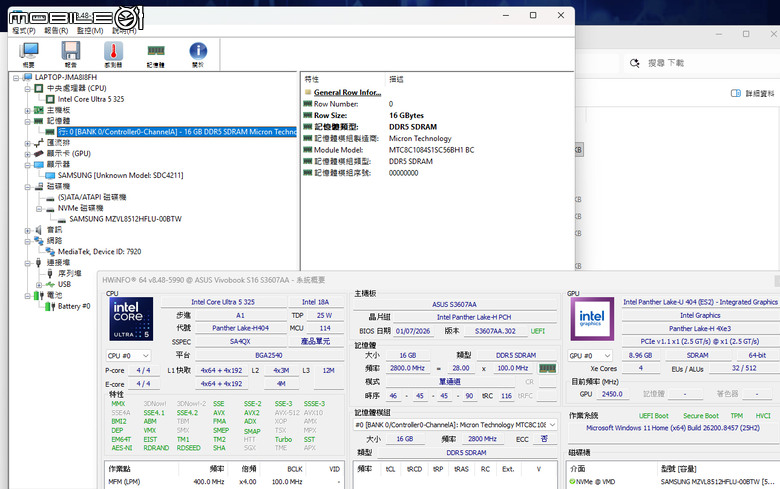Screen dimensions: 780x489
Task: Click the UEFI label beside BIOS version
Action: coord(537,331)
